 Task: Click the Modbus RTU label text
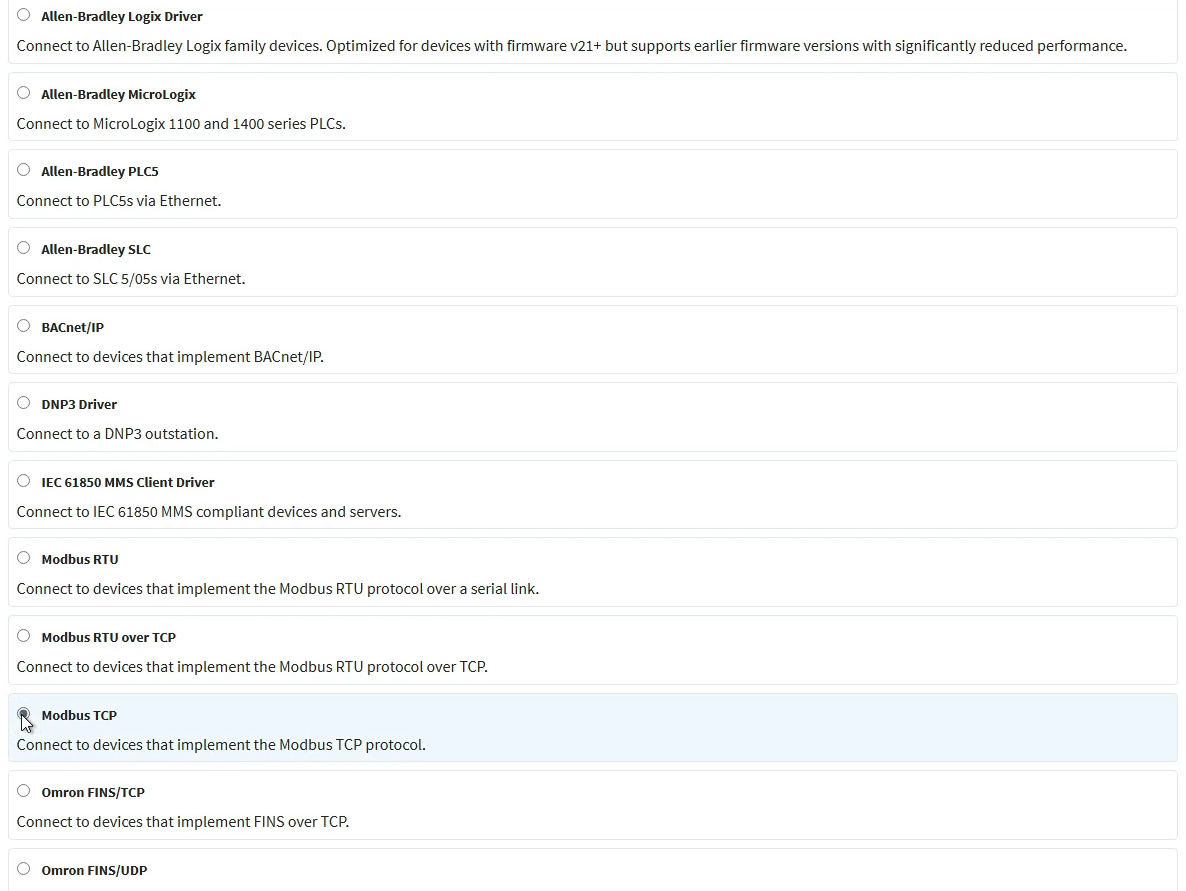coord(80,560)
